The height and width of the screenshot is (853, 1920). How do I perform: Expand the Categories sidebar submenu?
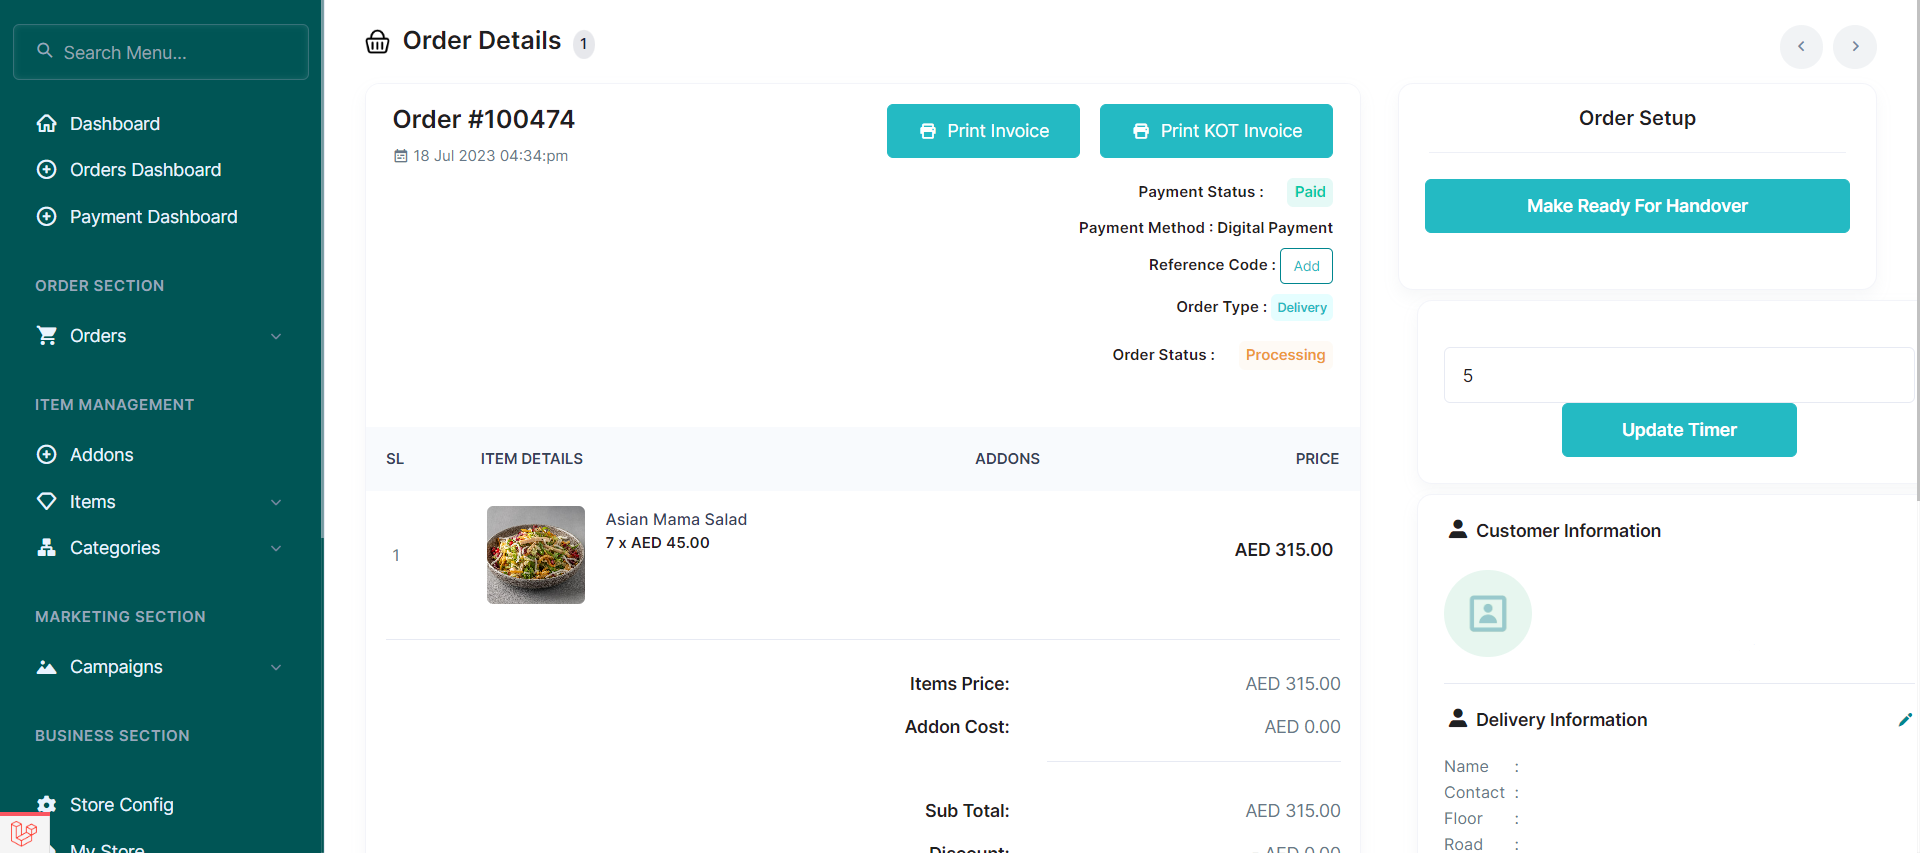[x=276, y=548]
